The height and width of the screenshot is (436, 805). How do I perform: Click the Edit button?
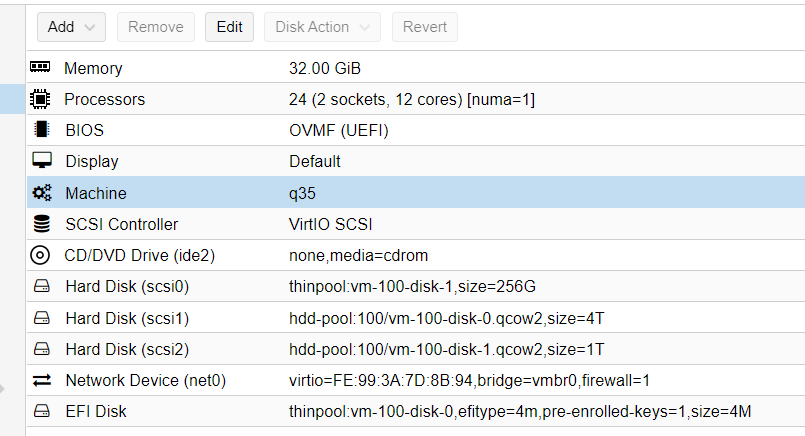(229, 27)
